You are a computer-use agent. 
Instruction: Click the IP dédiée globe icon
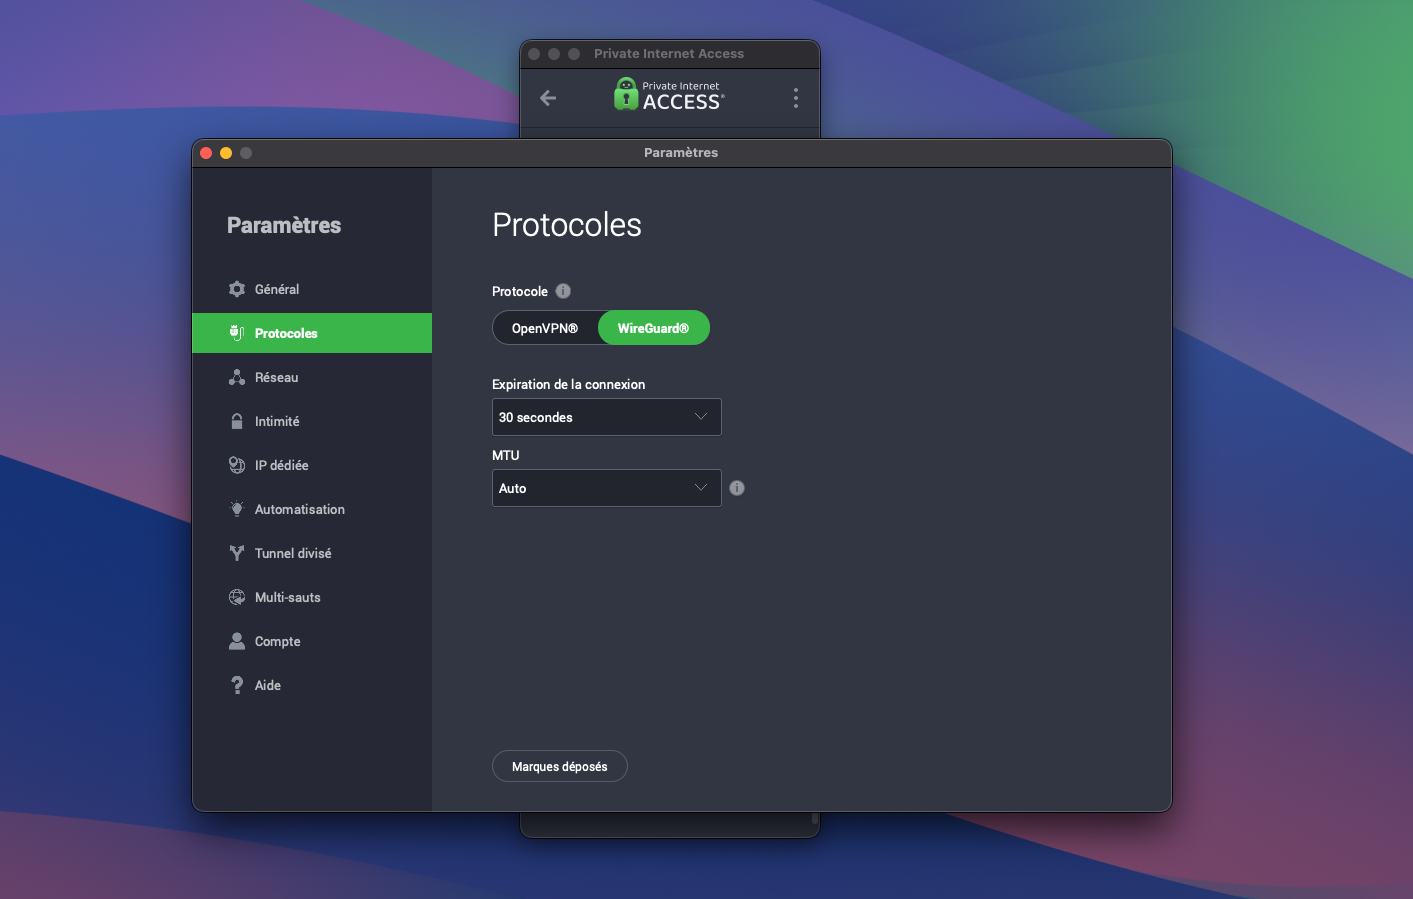click(237, 465)
